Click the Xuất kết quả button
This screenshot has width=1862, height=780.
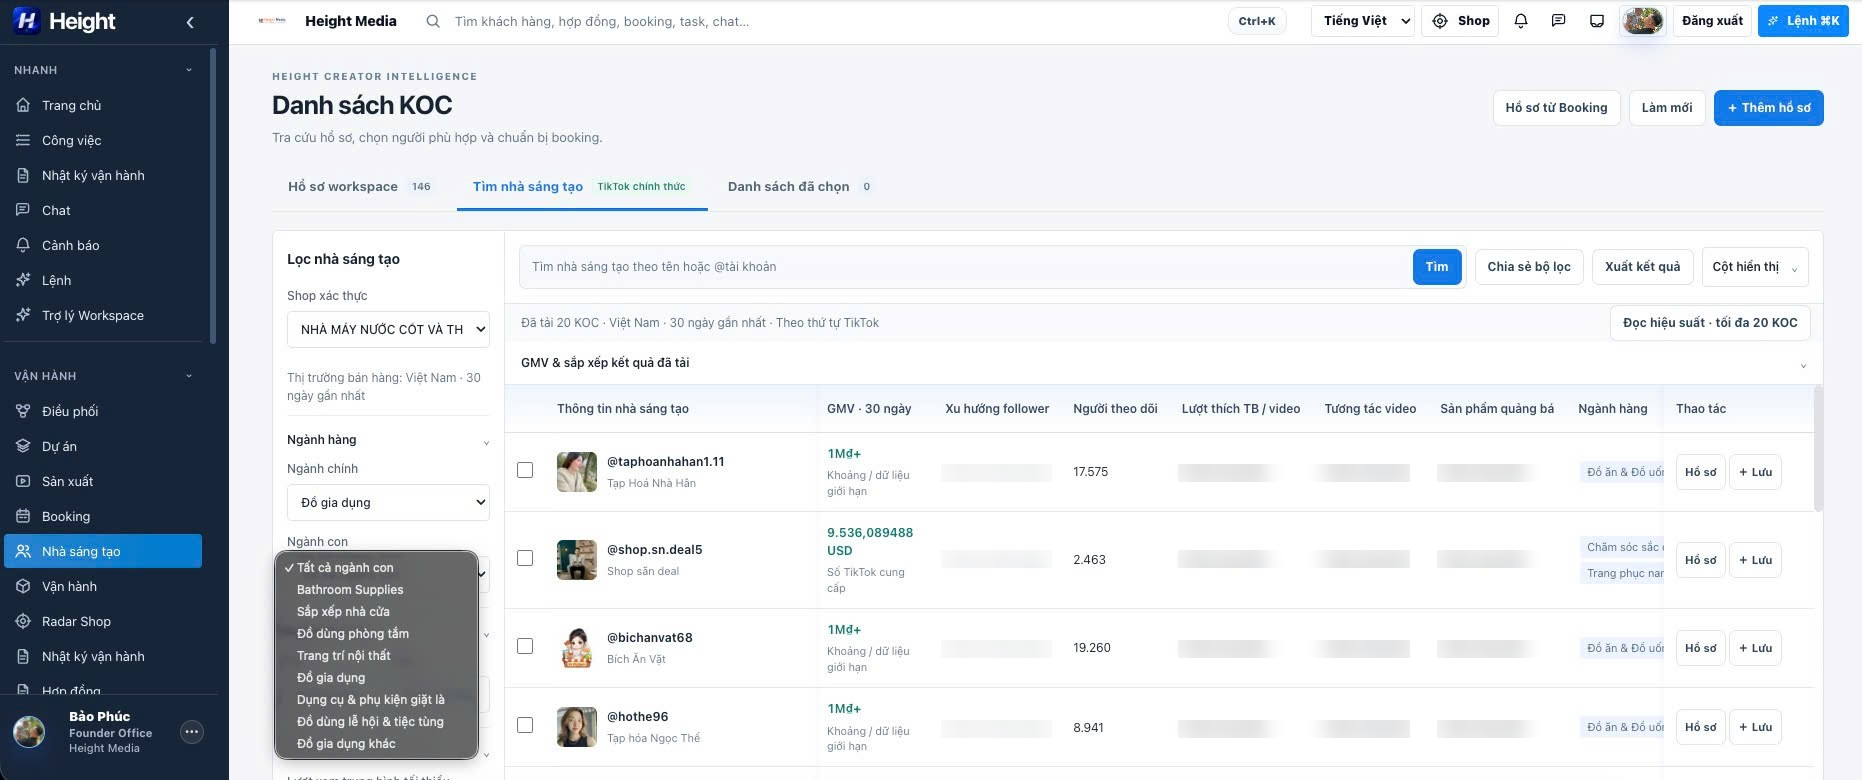(1642, 267)
